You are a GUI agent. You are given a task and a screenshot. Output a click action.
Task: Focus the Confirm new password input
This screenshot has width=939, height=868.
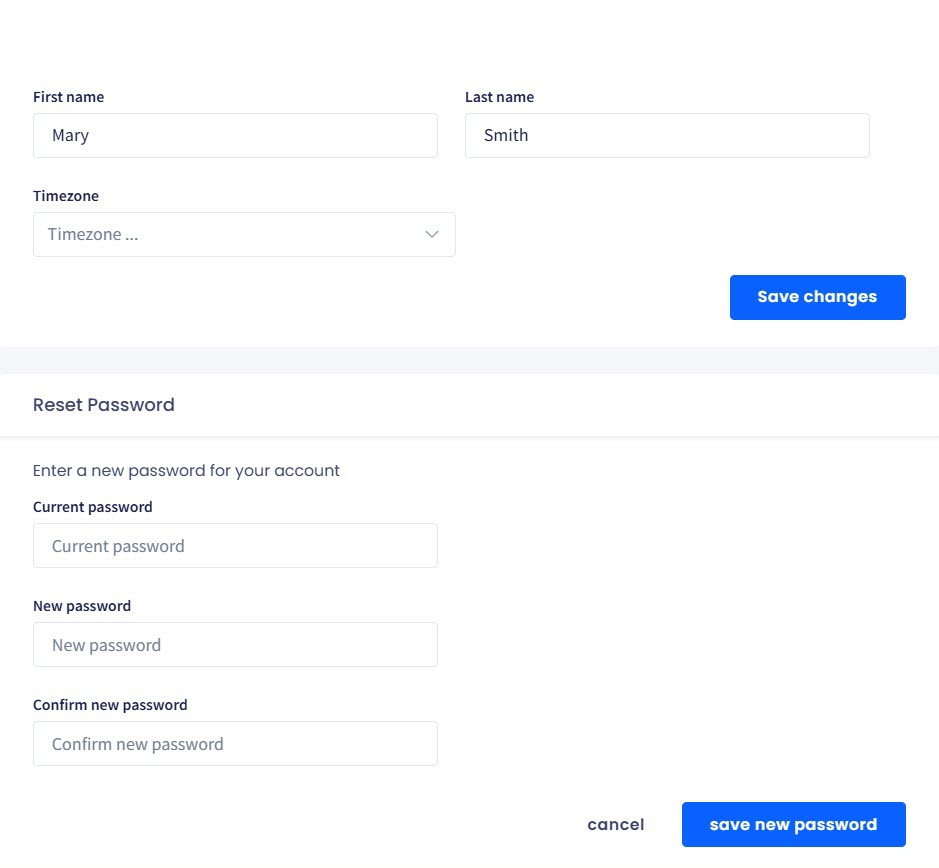coord(235,743)
